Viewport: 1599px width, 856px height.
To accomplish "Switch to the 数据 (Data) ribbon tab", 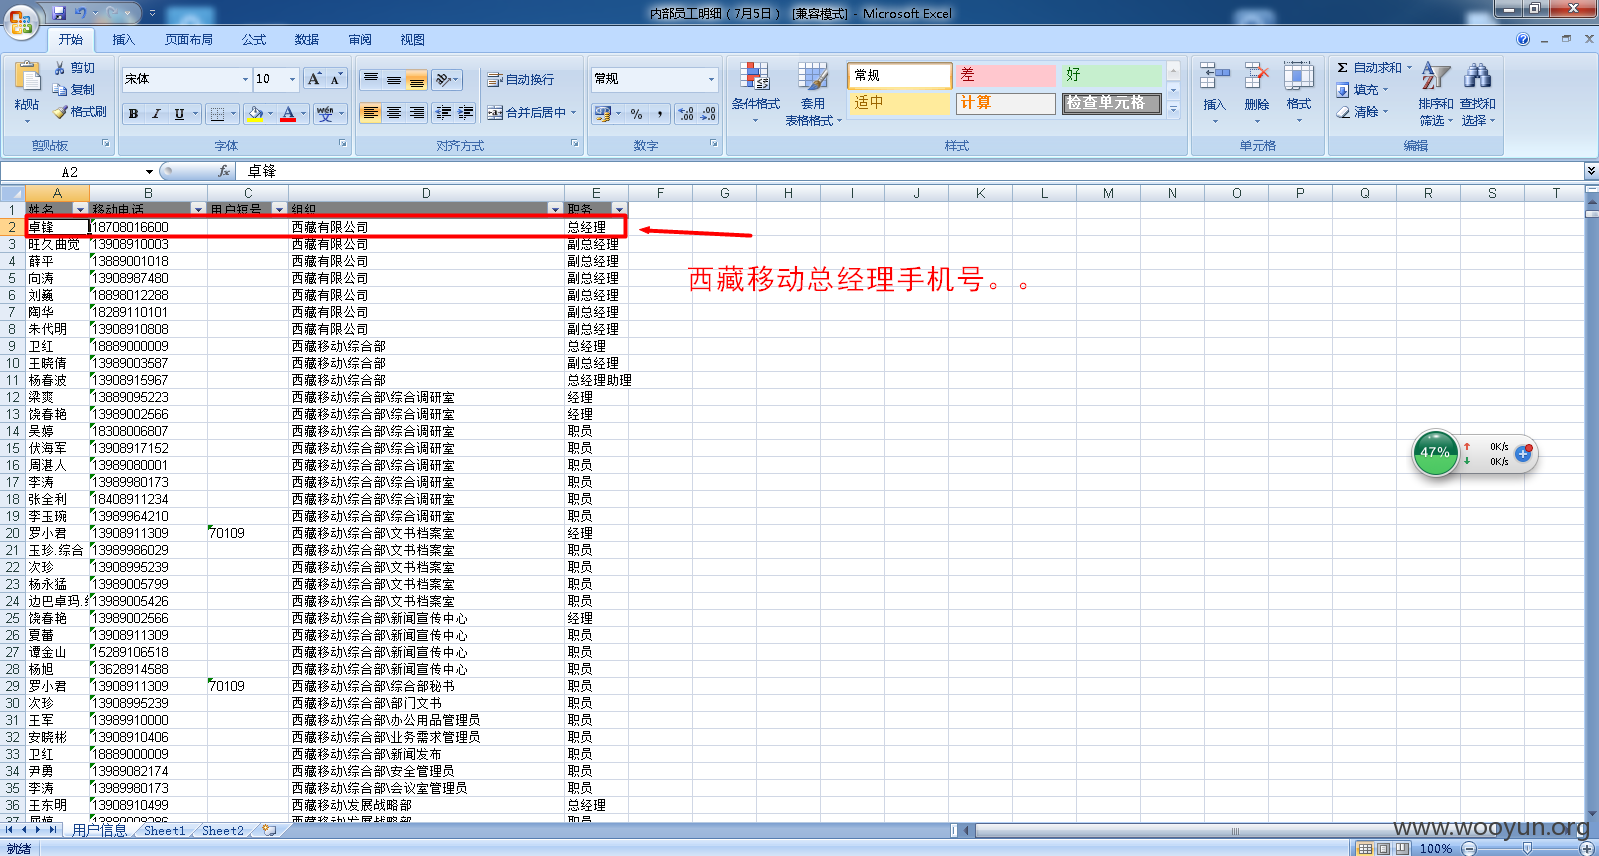I will pyautogui.click(x=307, y=40).
